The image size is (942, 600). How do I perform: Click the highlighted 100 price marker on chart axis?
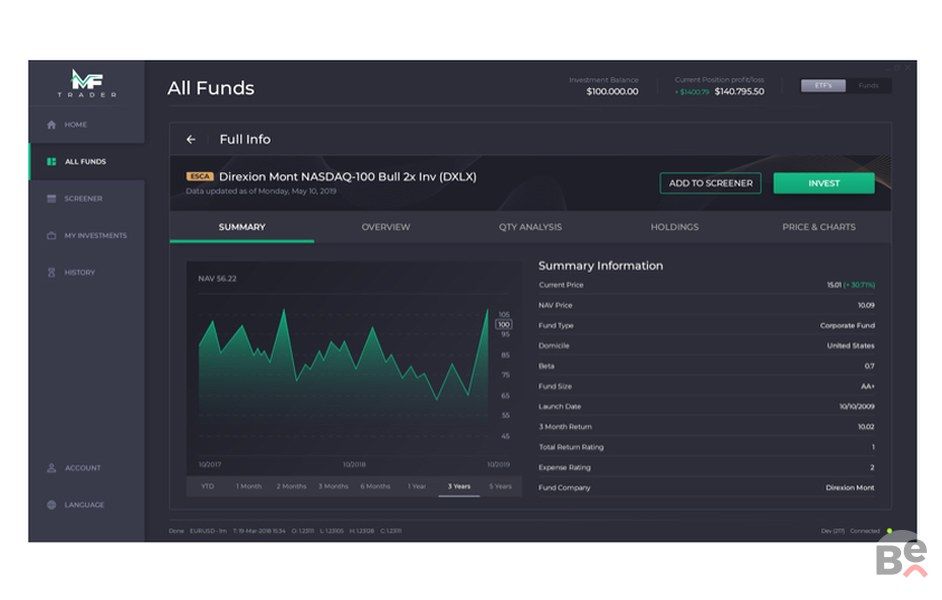click(x=503, y=324)
